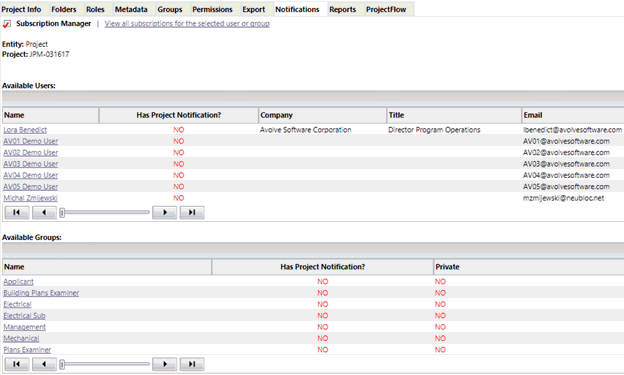Open AV02 Demo User link
Viewport: 624px width, 375px height.
pos(31,152)
